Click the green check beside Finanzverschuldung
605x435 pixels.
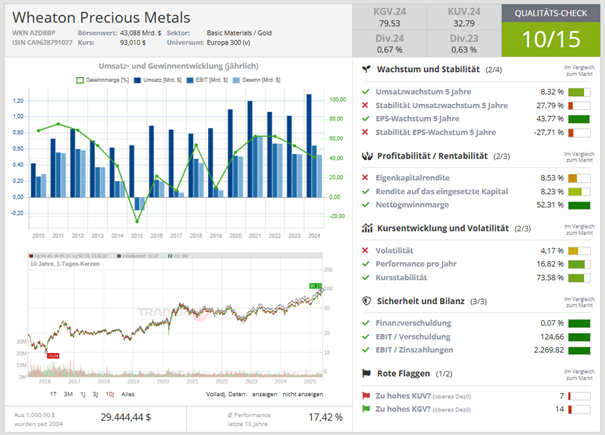pos(365,323)
